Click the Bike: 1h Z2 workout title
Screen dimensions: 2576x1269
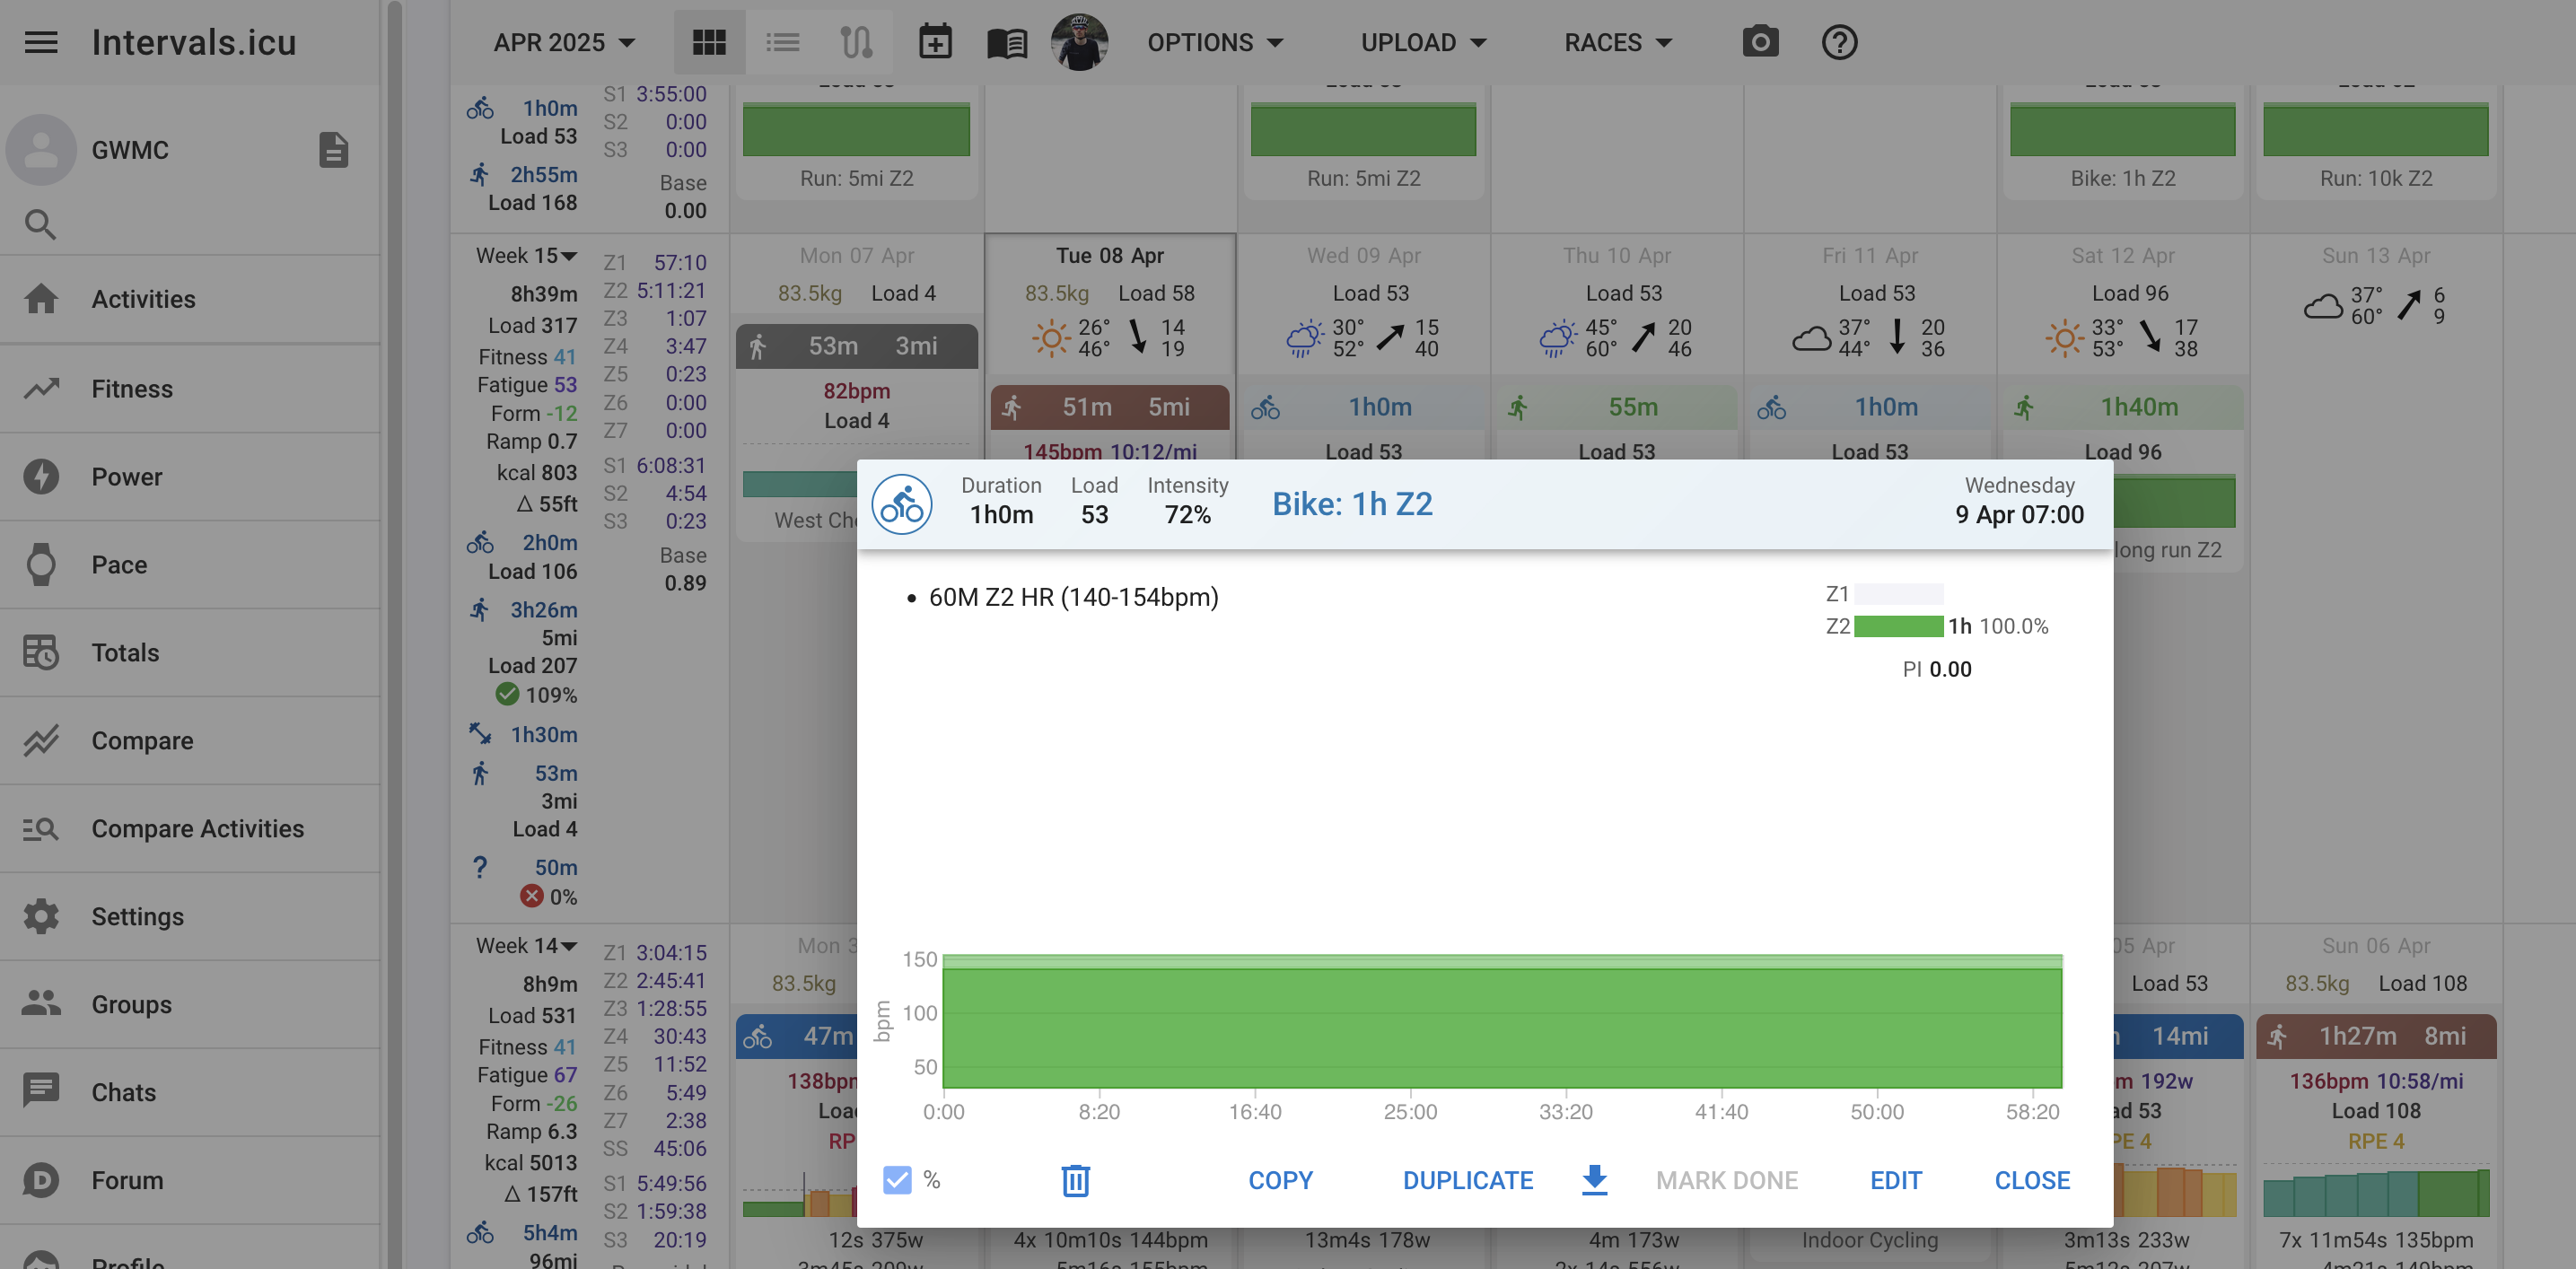pos(1352,504)
